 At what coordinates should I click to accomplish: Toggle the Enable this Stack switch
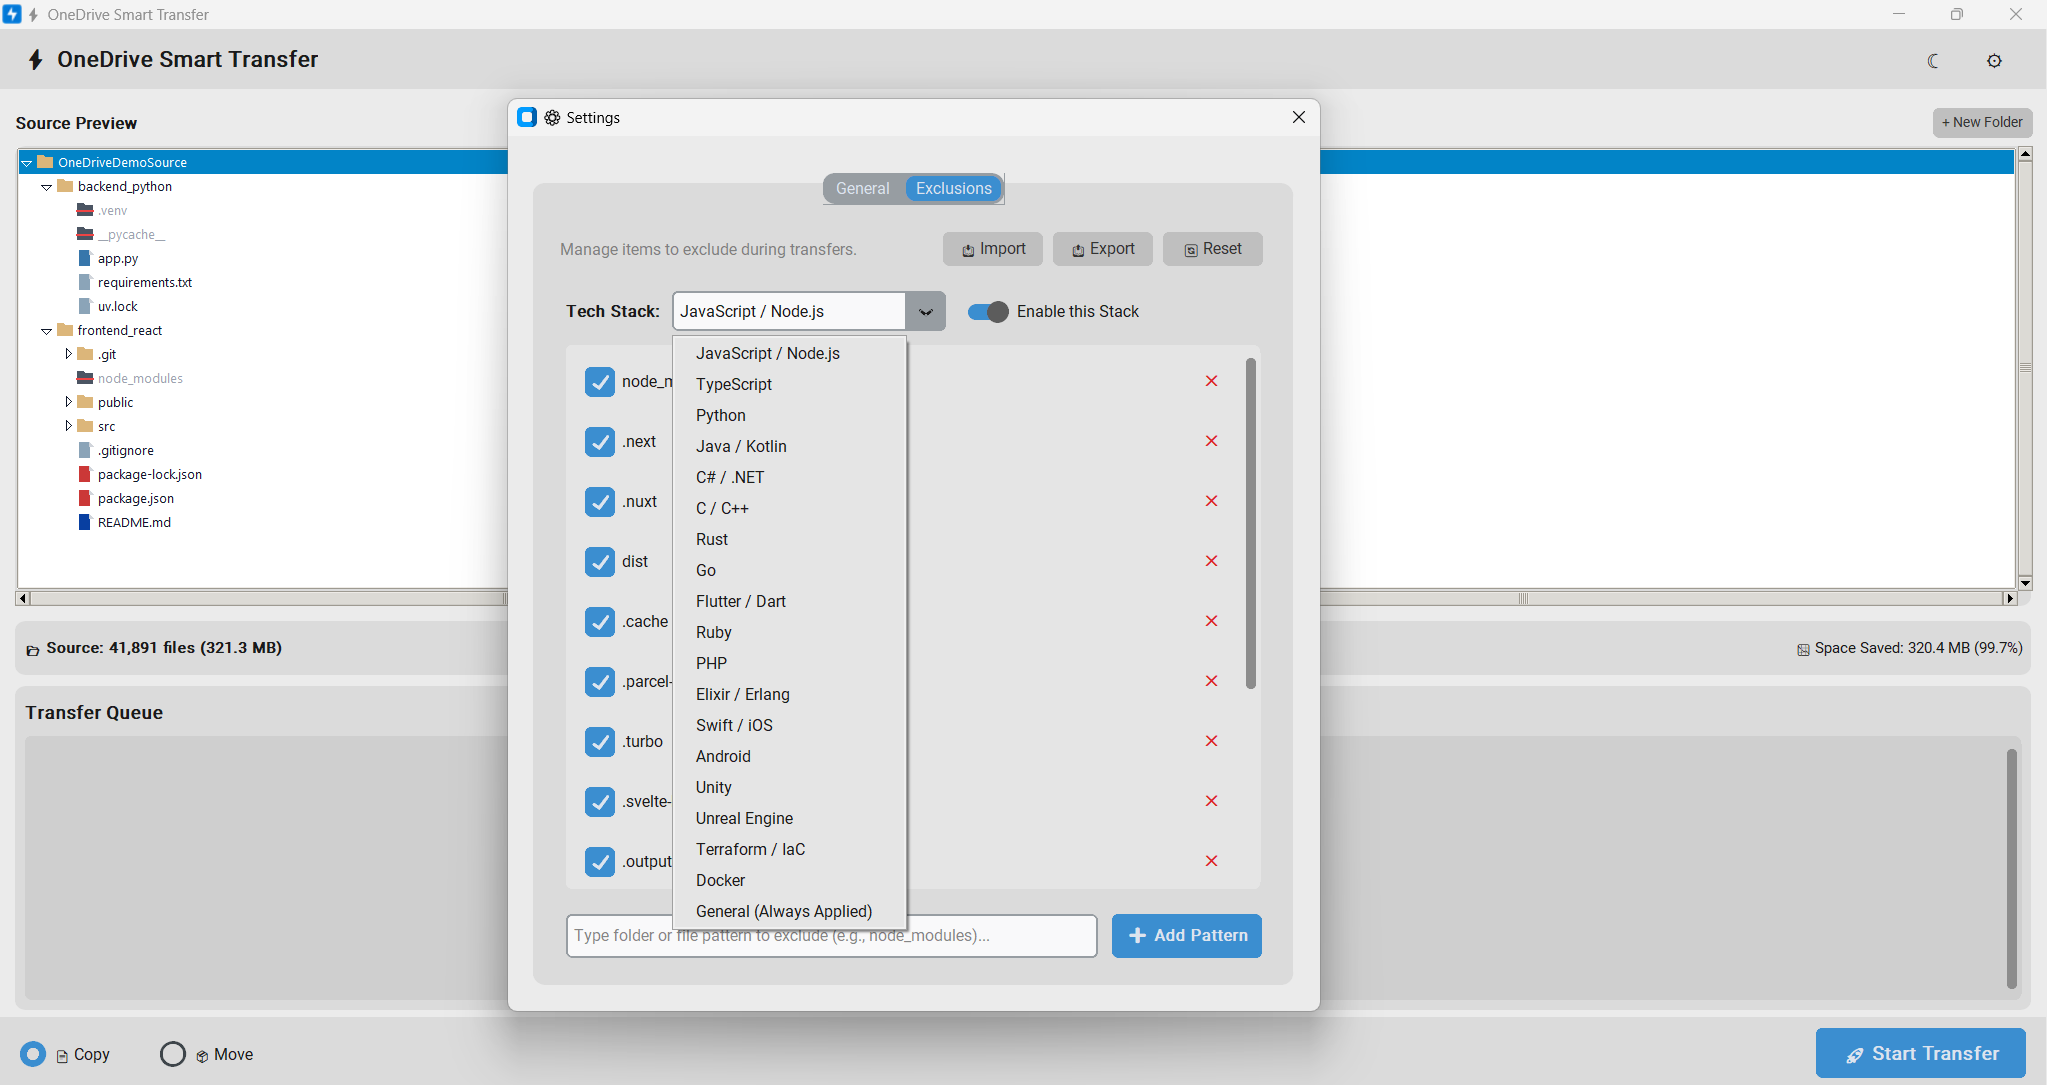tap(988, 312)
